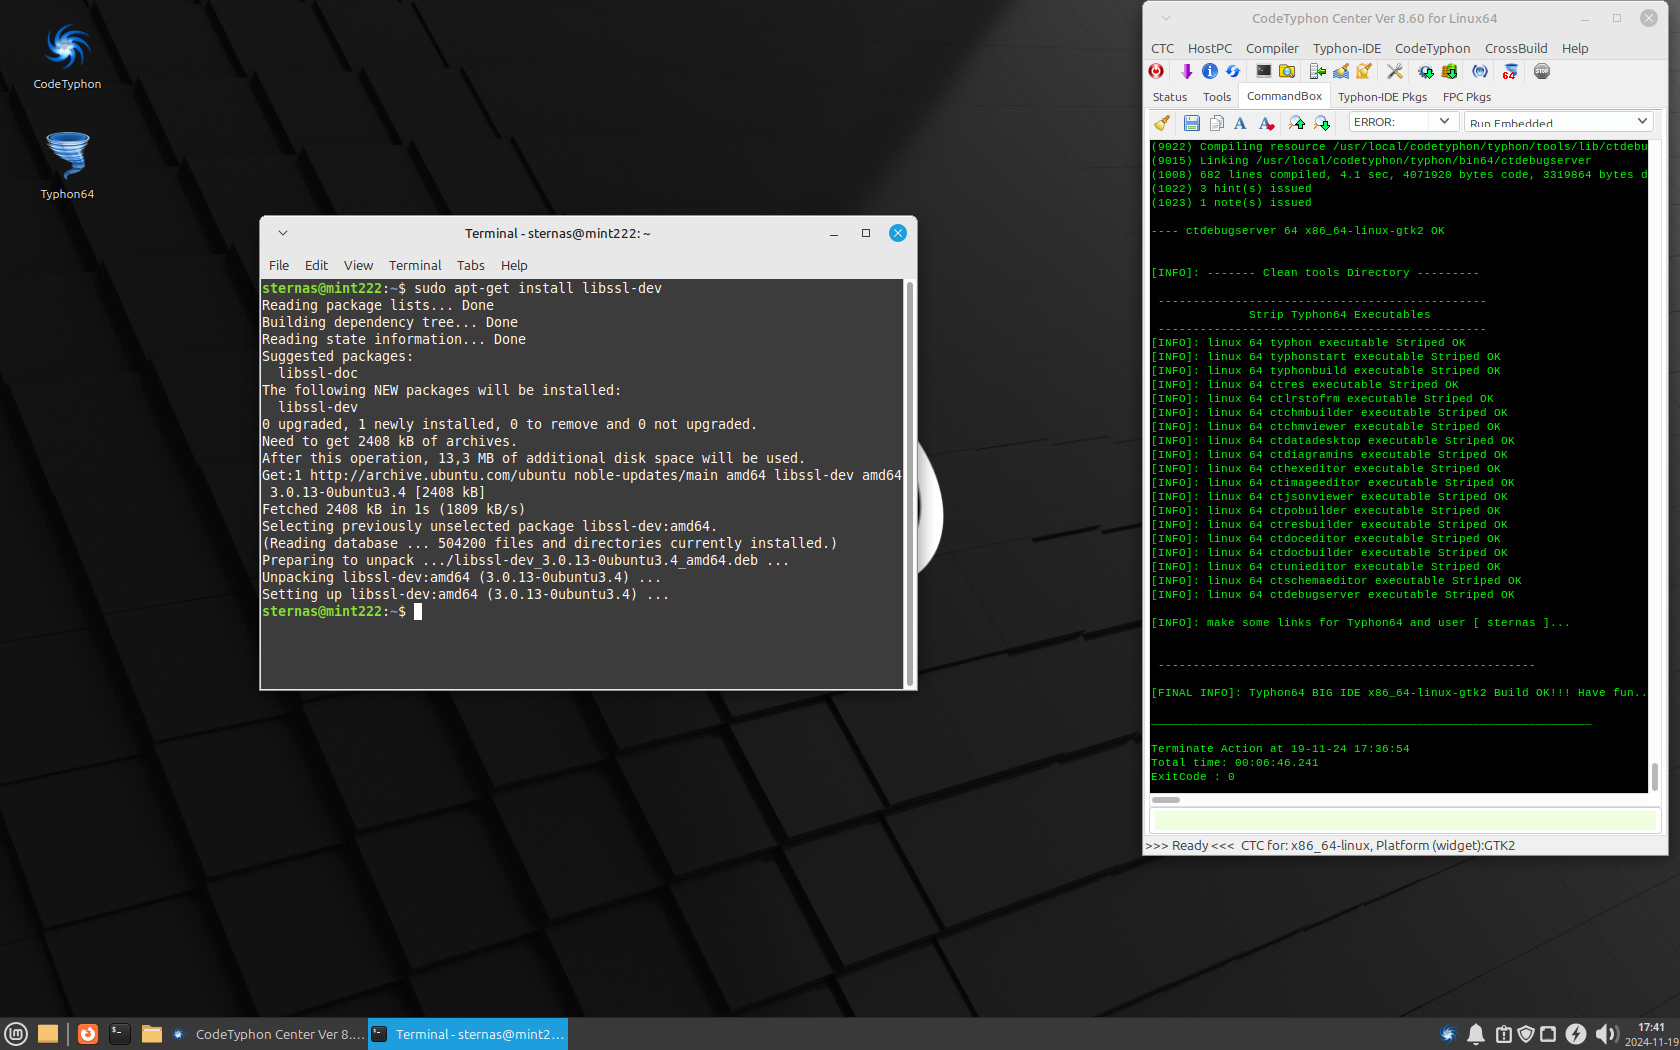Switch to the FPC Pkgs tab
This screenshot has width=1680, height=1050.
[x=1466, y=97]
